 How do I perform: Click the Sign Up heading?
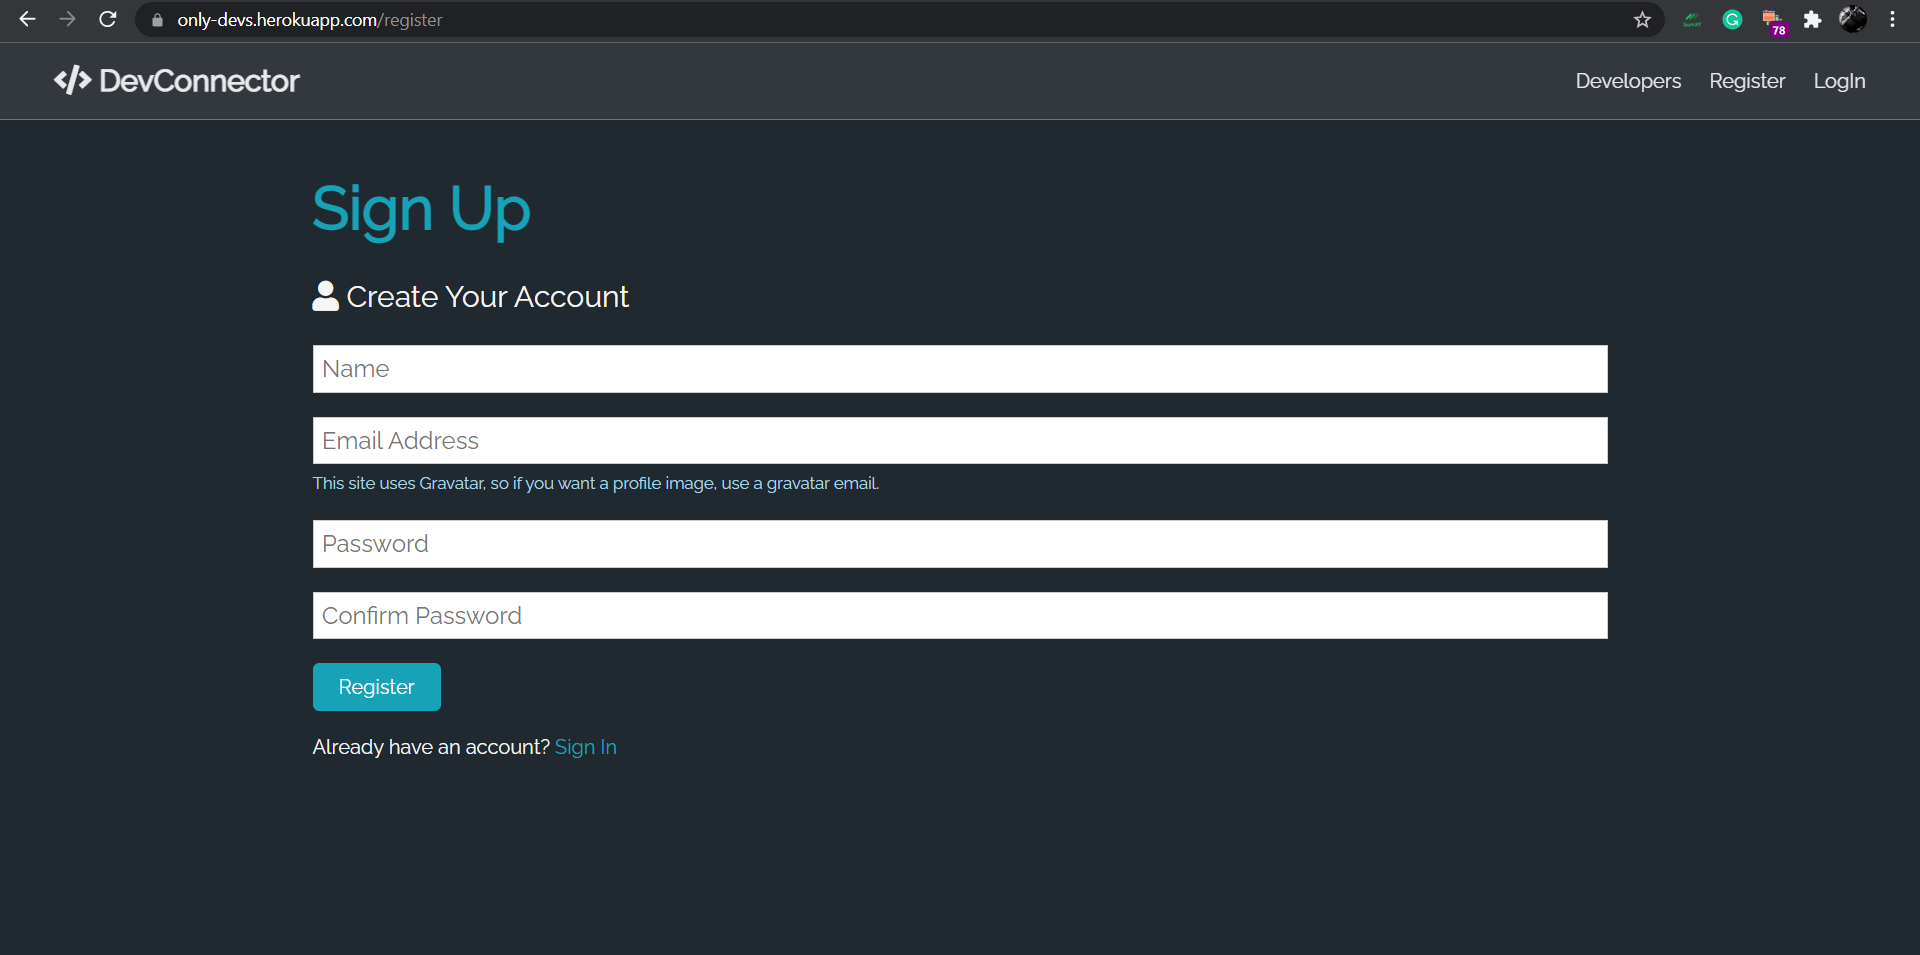pyautogui.click(x=421, y=210)
